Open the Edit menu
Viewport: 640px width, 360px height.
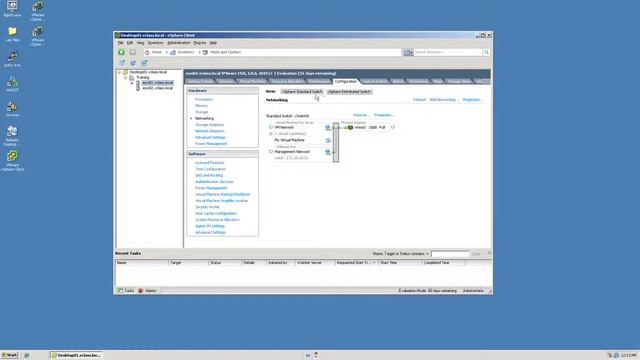point(130,43)
